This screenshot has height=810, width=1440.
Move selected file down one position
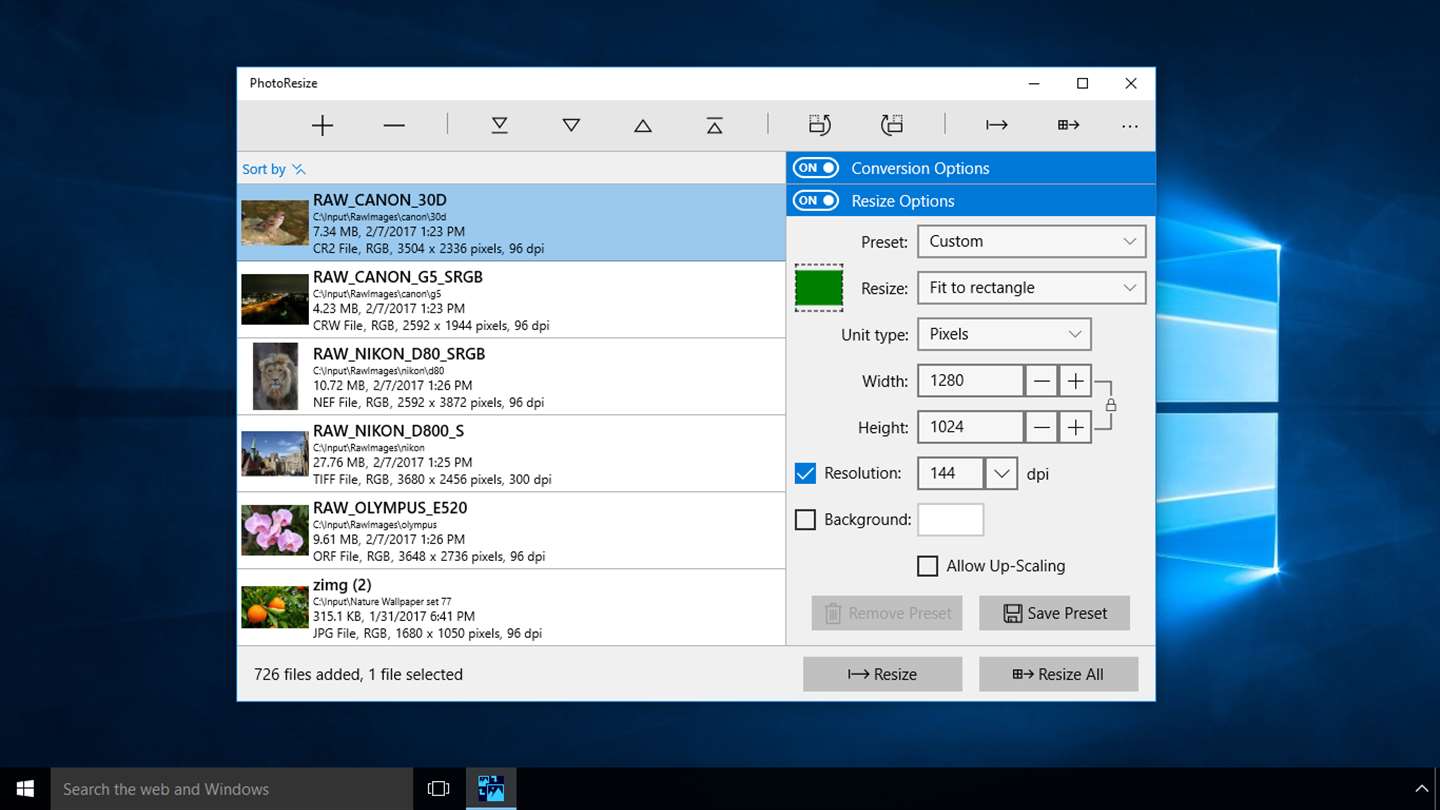point(571,126)
